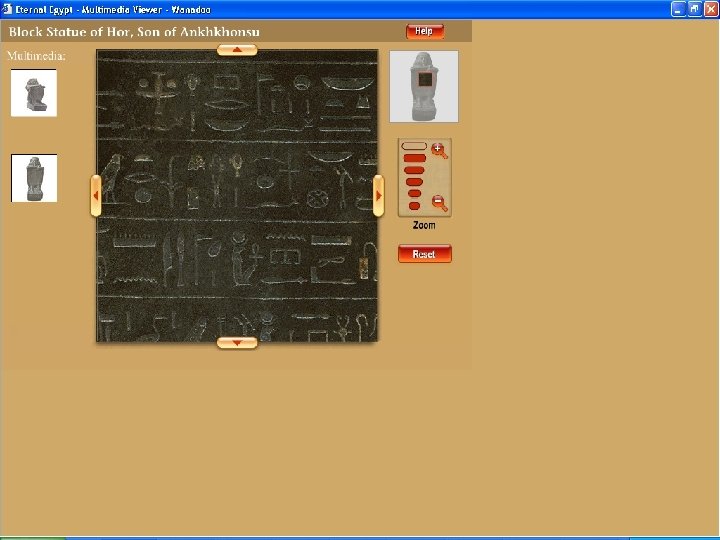
Task: Click the Eternal Egypt title bar application icon
Action: click(x=6, y=9)
